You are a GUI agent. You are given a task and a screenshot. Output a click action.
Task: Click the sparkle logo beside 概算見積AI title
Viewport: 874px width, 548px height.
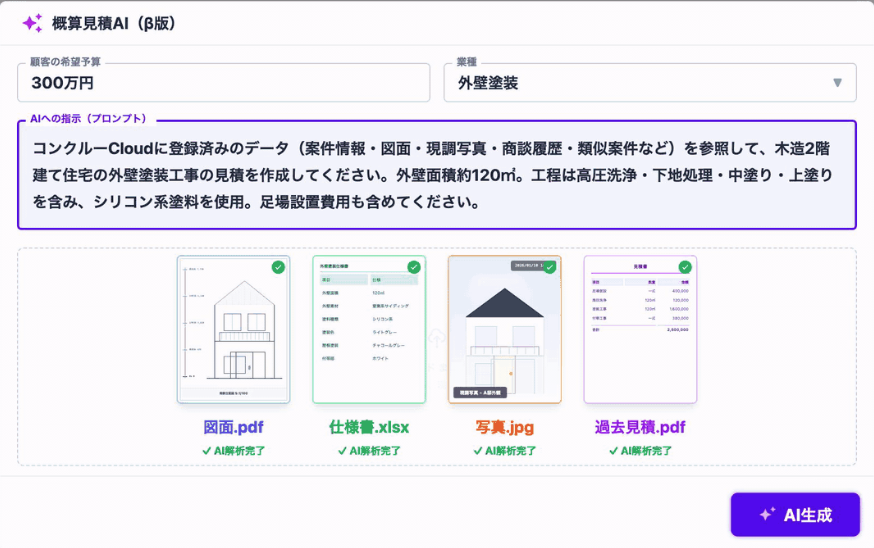click(32, 23)
